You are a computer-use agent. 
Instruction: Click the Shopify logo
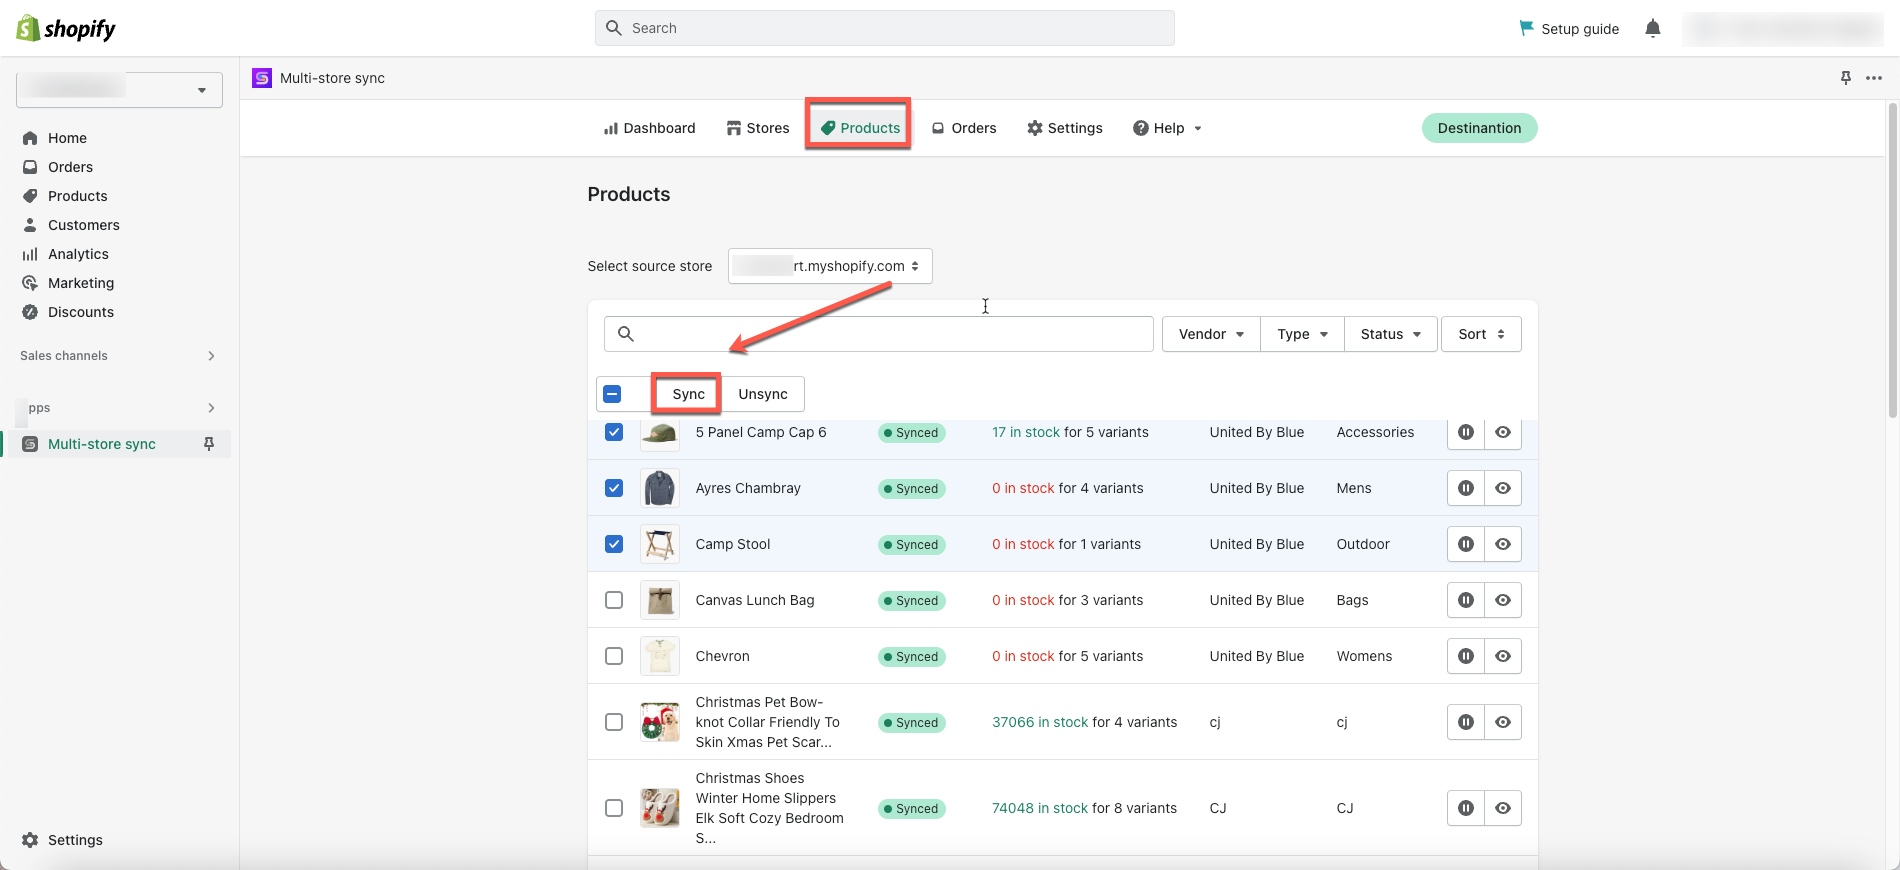coord(66,28)
